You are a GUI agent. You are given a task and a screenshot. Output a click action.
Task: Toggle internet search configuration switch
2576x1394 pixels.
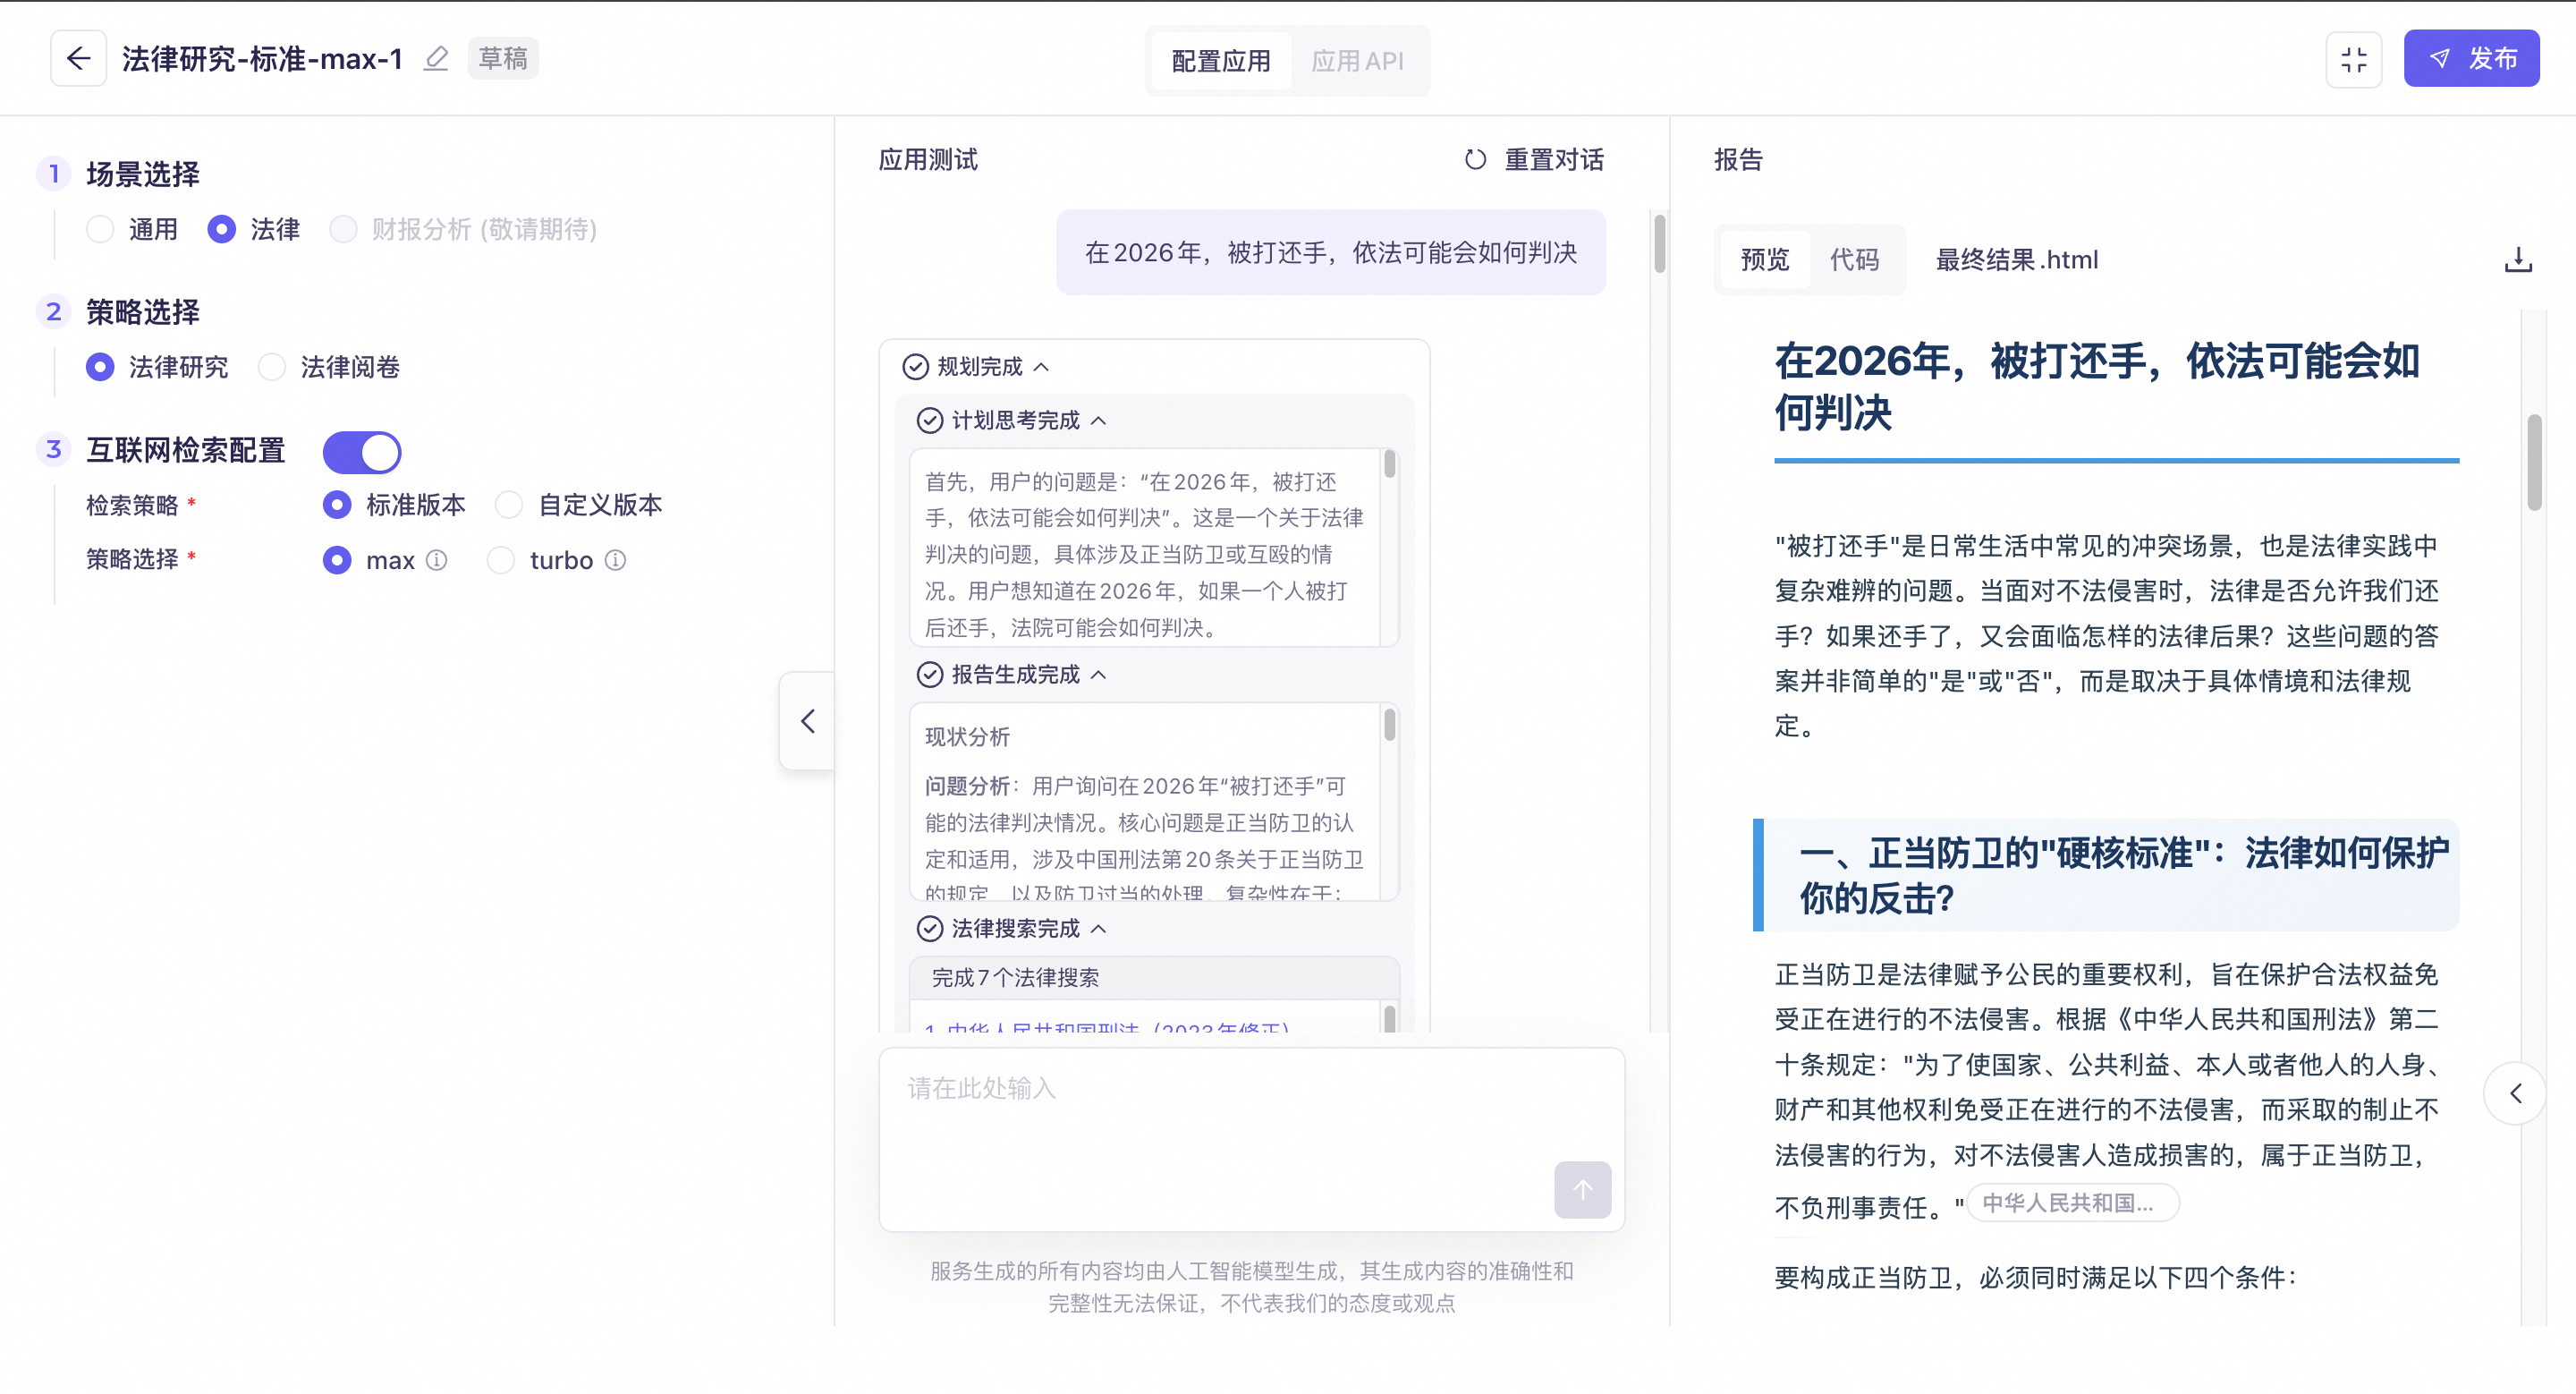(362, 452)
